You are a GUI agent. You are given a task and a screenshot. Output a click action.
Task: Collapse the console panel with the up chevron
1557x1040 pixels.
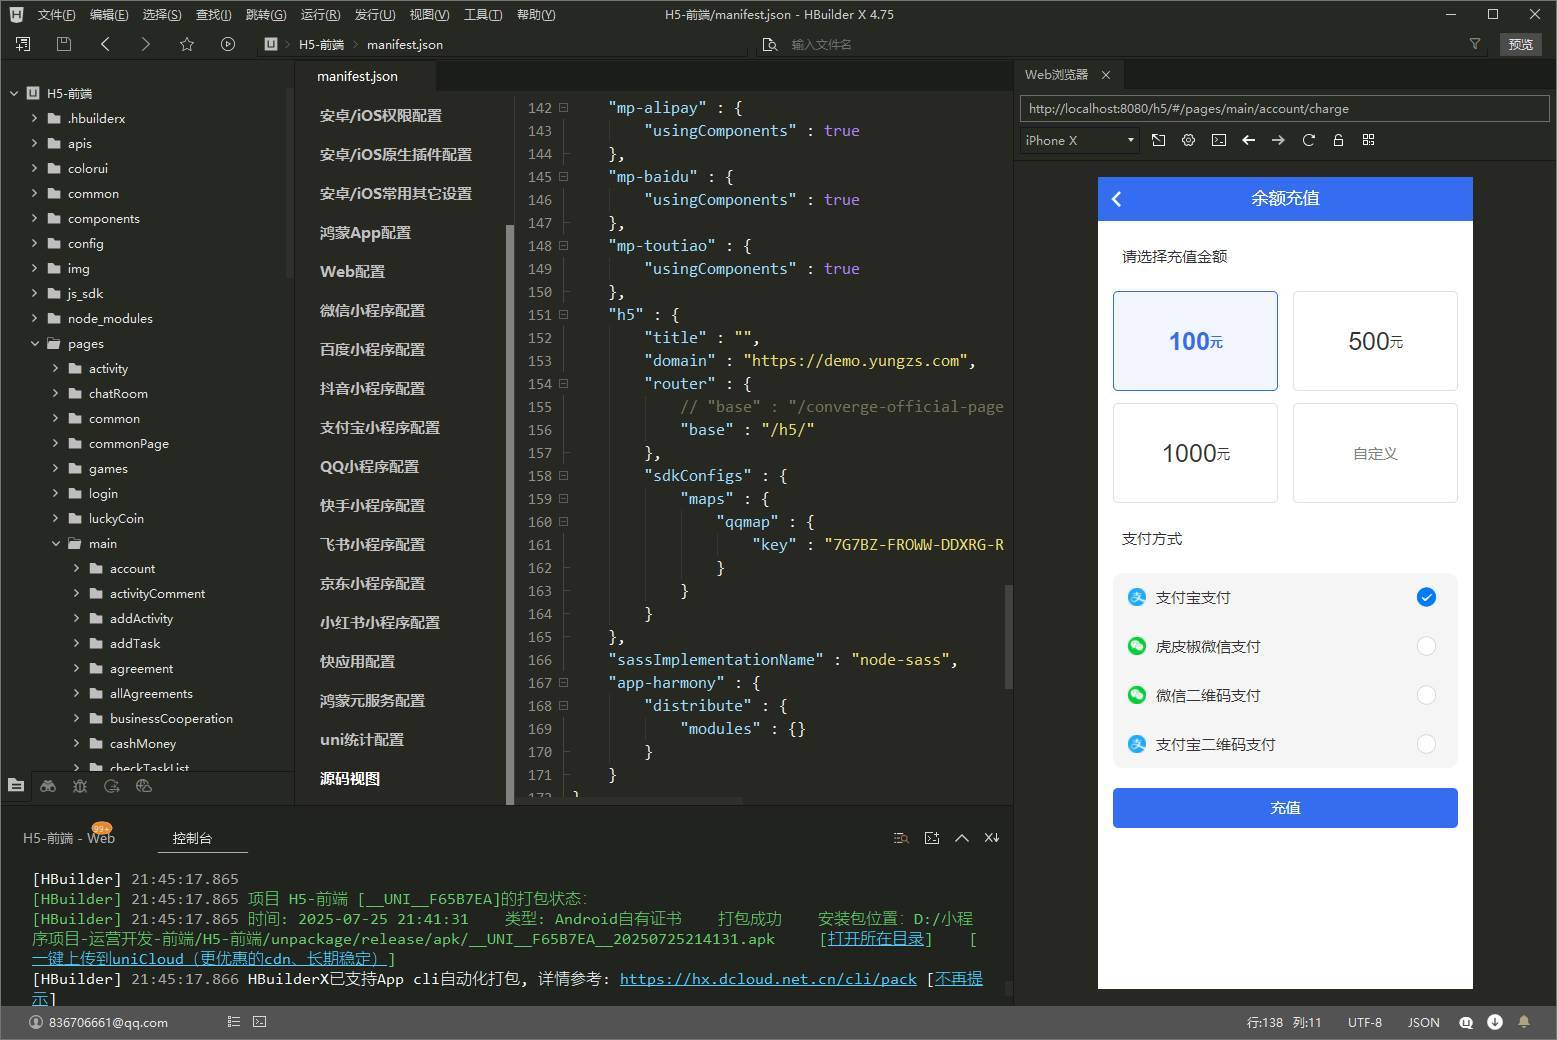pyautogui.click(x=961, y=838)
